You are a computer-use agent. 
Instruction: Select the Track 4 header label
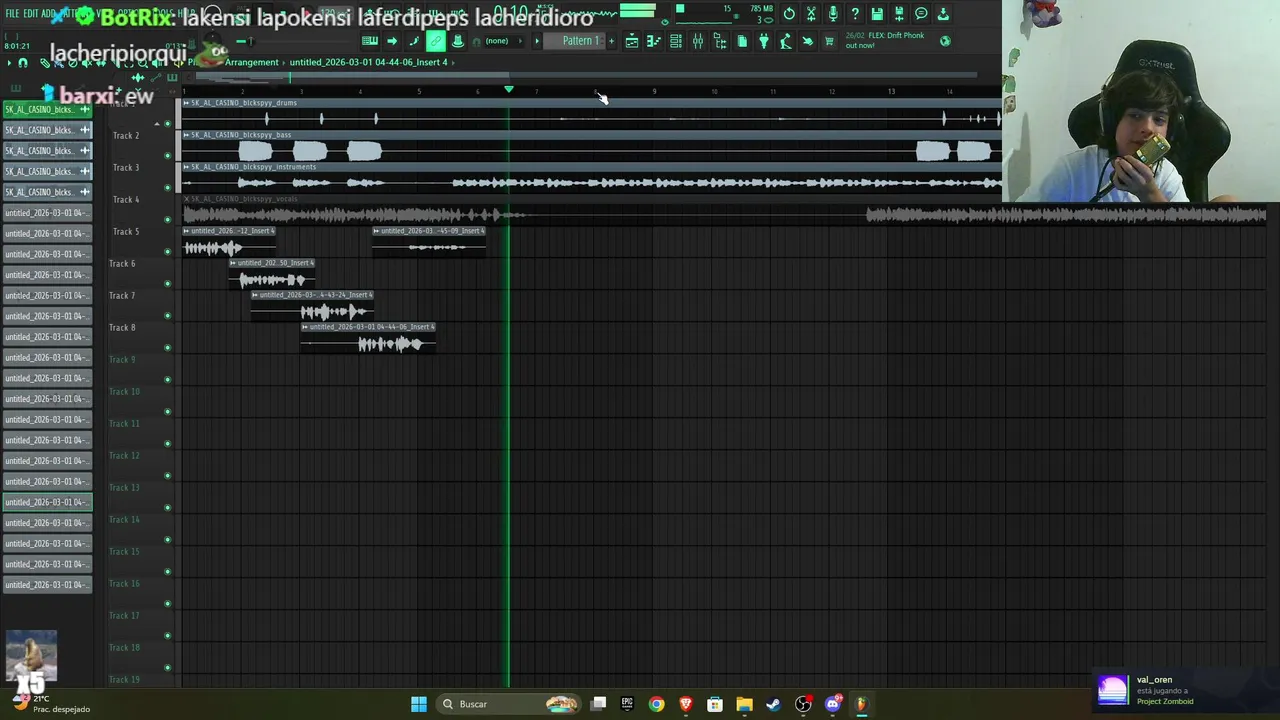click(x=126, y=199)
